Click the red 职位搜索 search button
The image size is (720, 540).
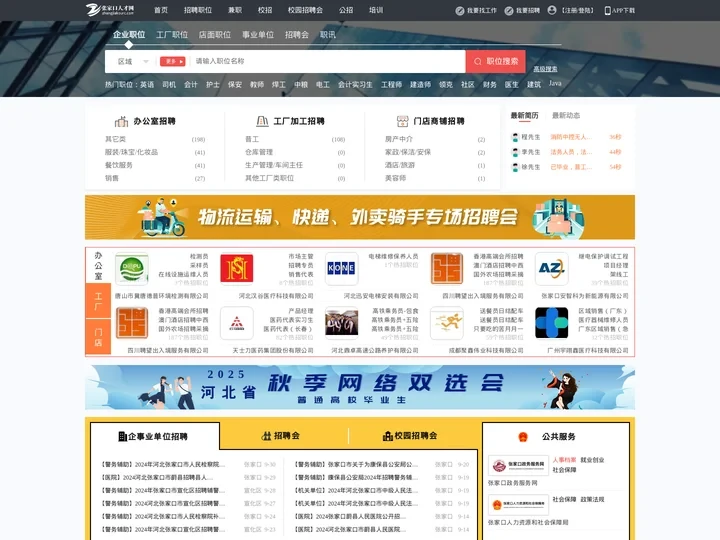495,61
